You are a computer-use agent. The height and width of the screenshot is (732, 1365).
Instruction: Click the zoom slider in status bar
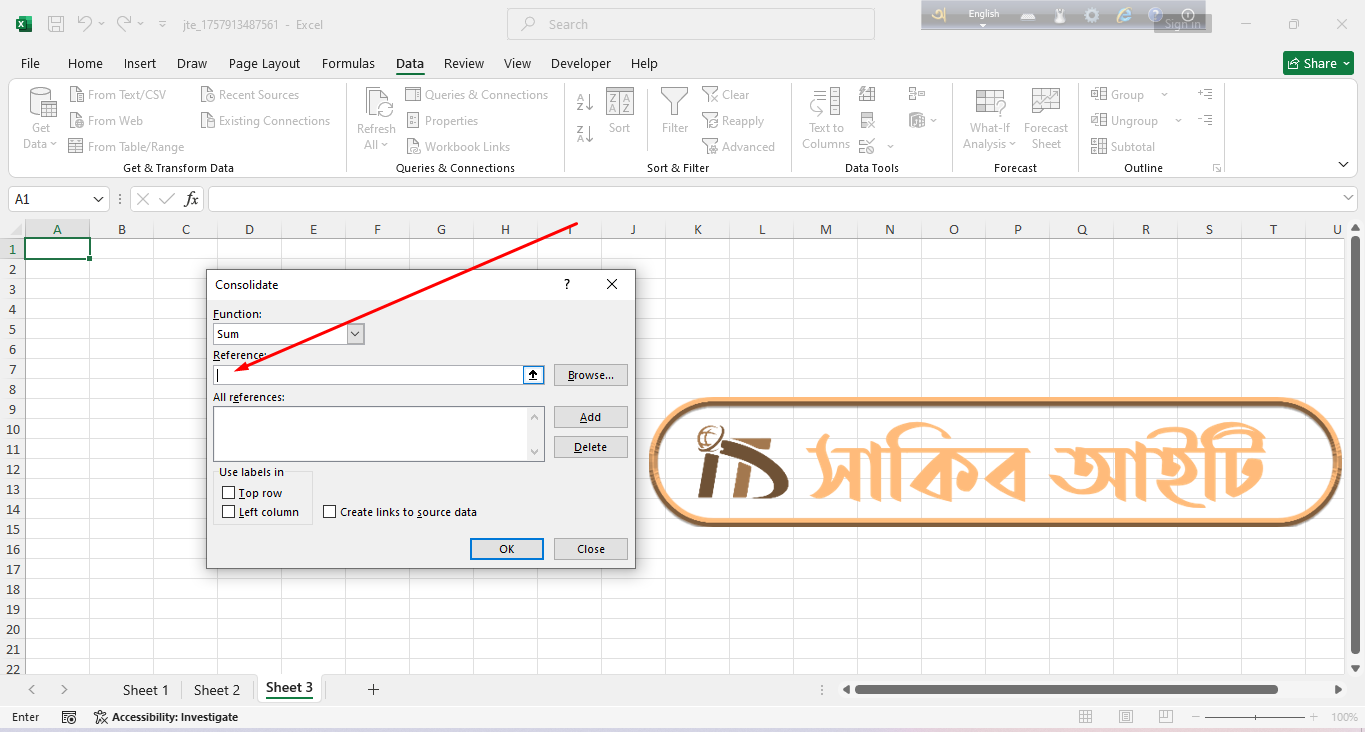[1255, 717]
